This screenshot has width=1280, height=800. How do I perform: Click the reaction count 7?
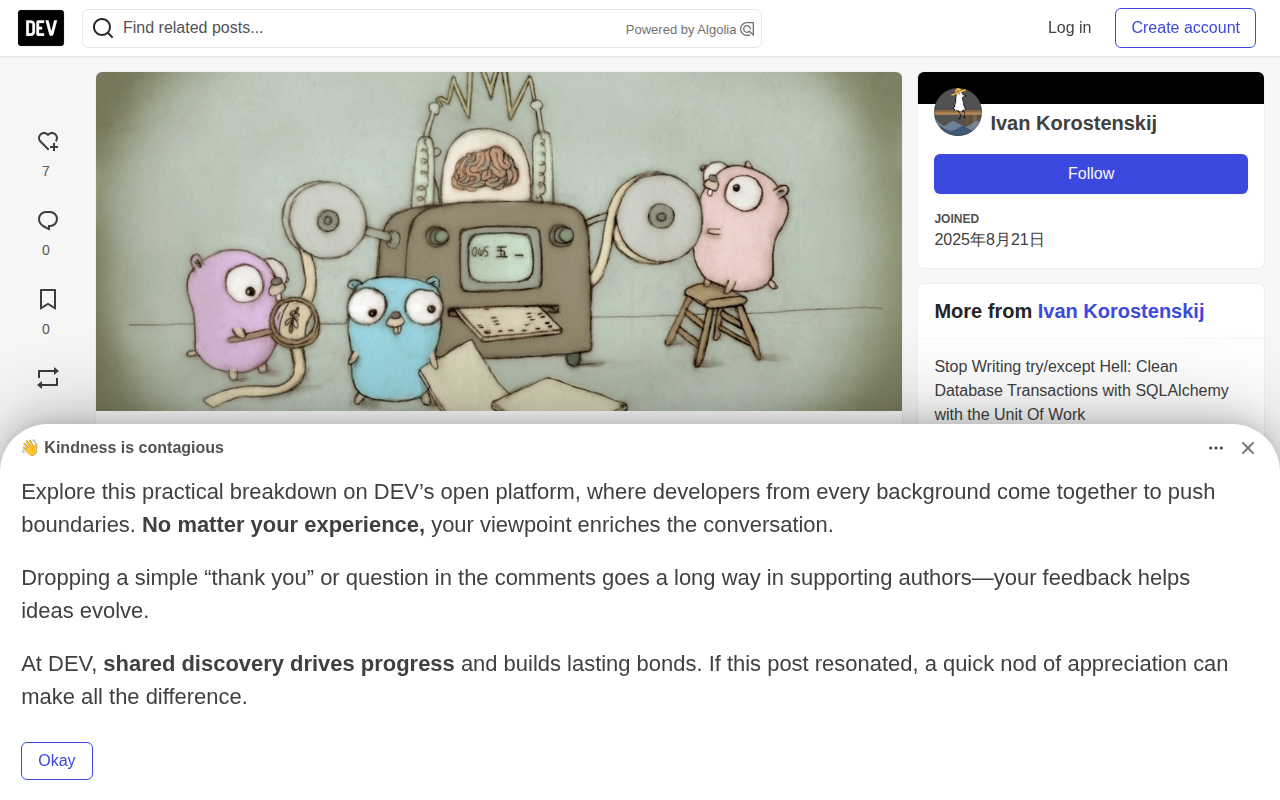pos(46,171)
